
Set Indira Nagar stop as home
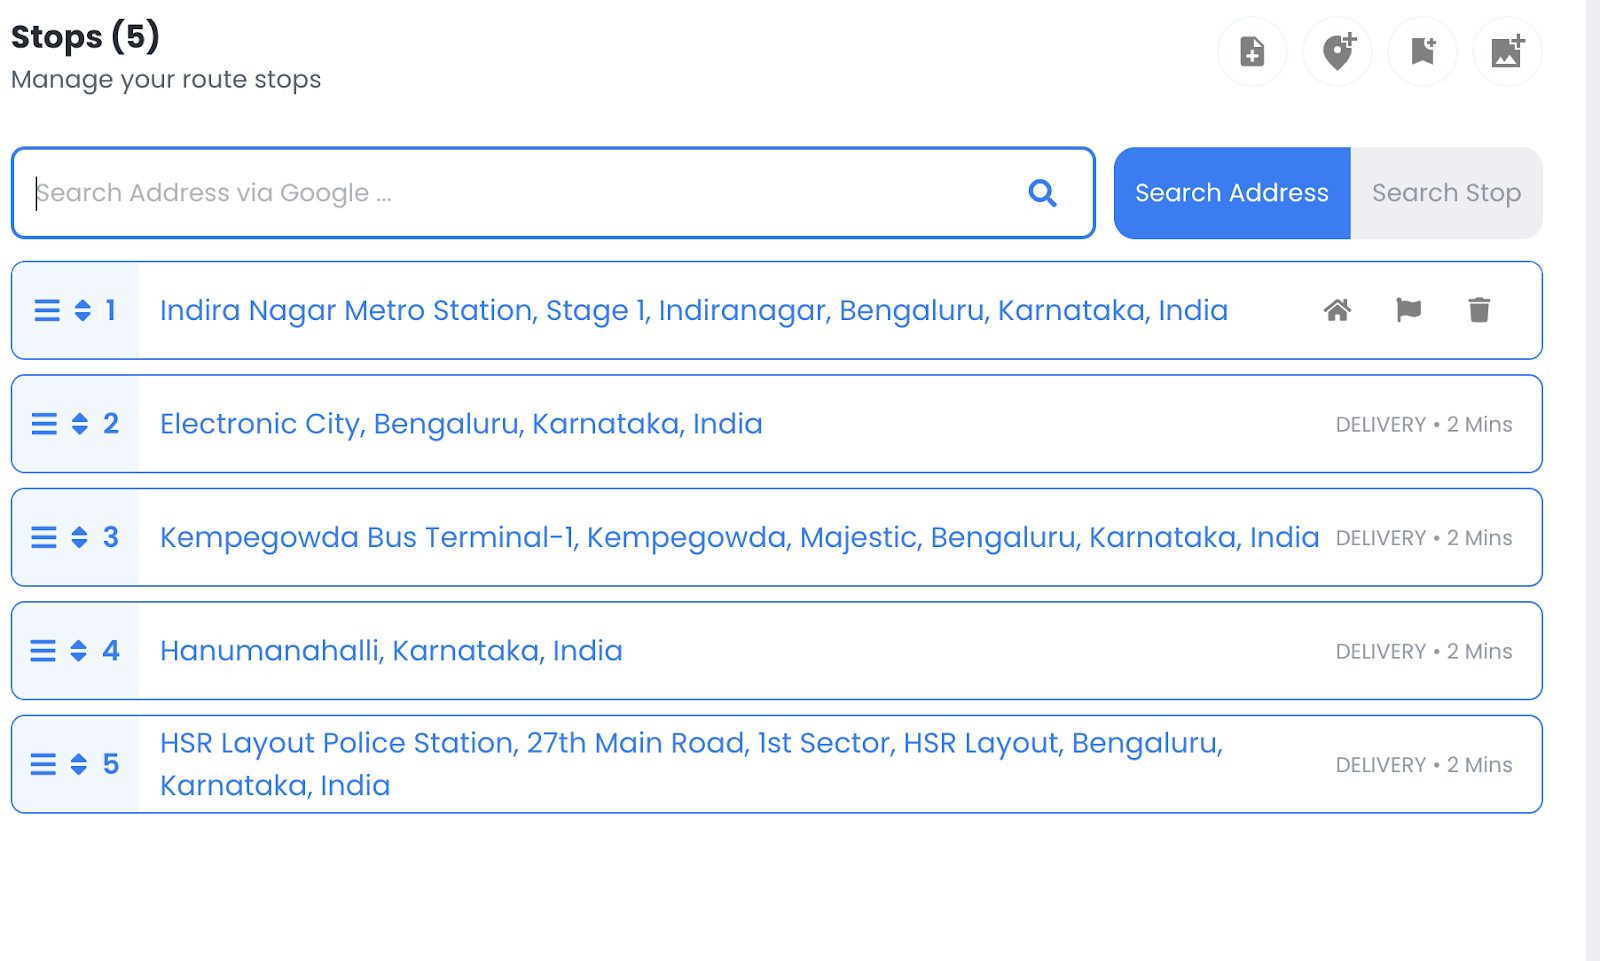[1337, 310]
